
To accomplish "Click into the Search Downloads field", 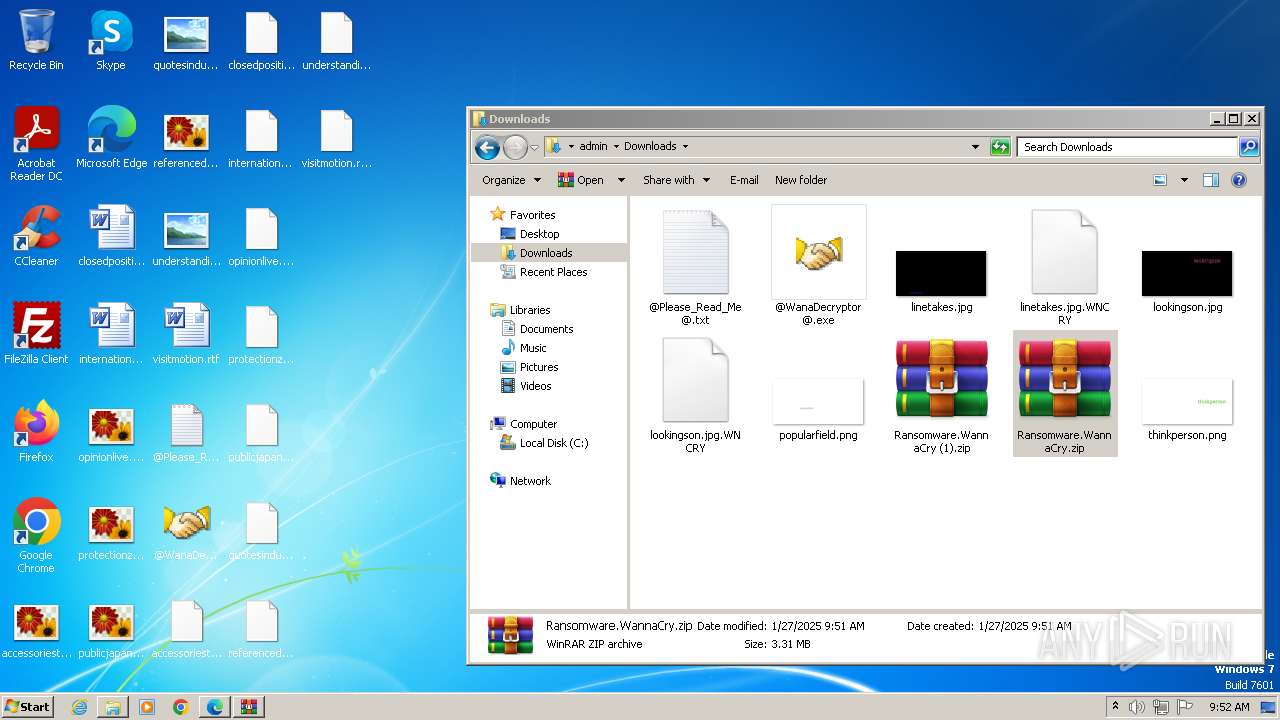I will pos(1127,147).
